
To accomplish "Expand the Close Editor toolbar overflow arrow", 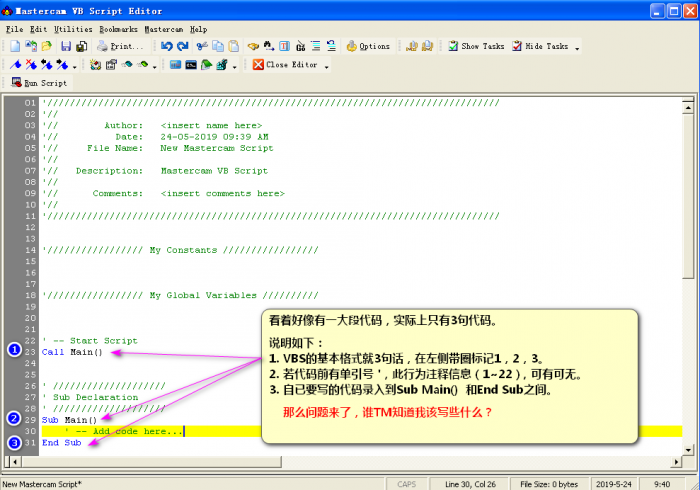I will pyautogui.click(x=326, y=66).
